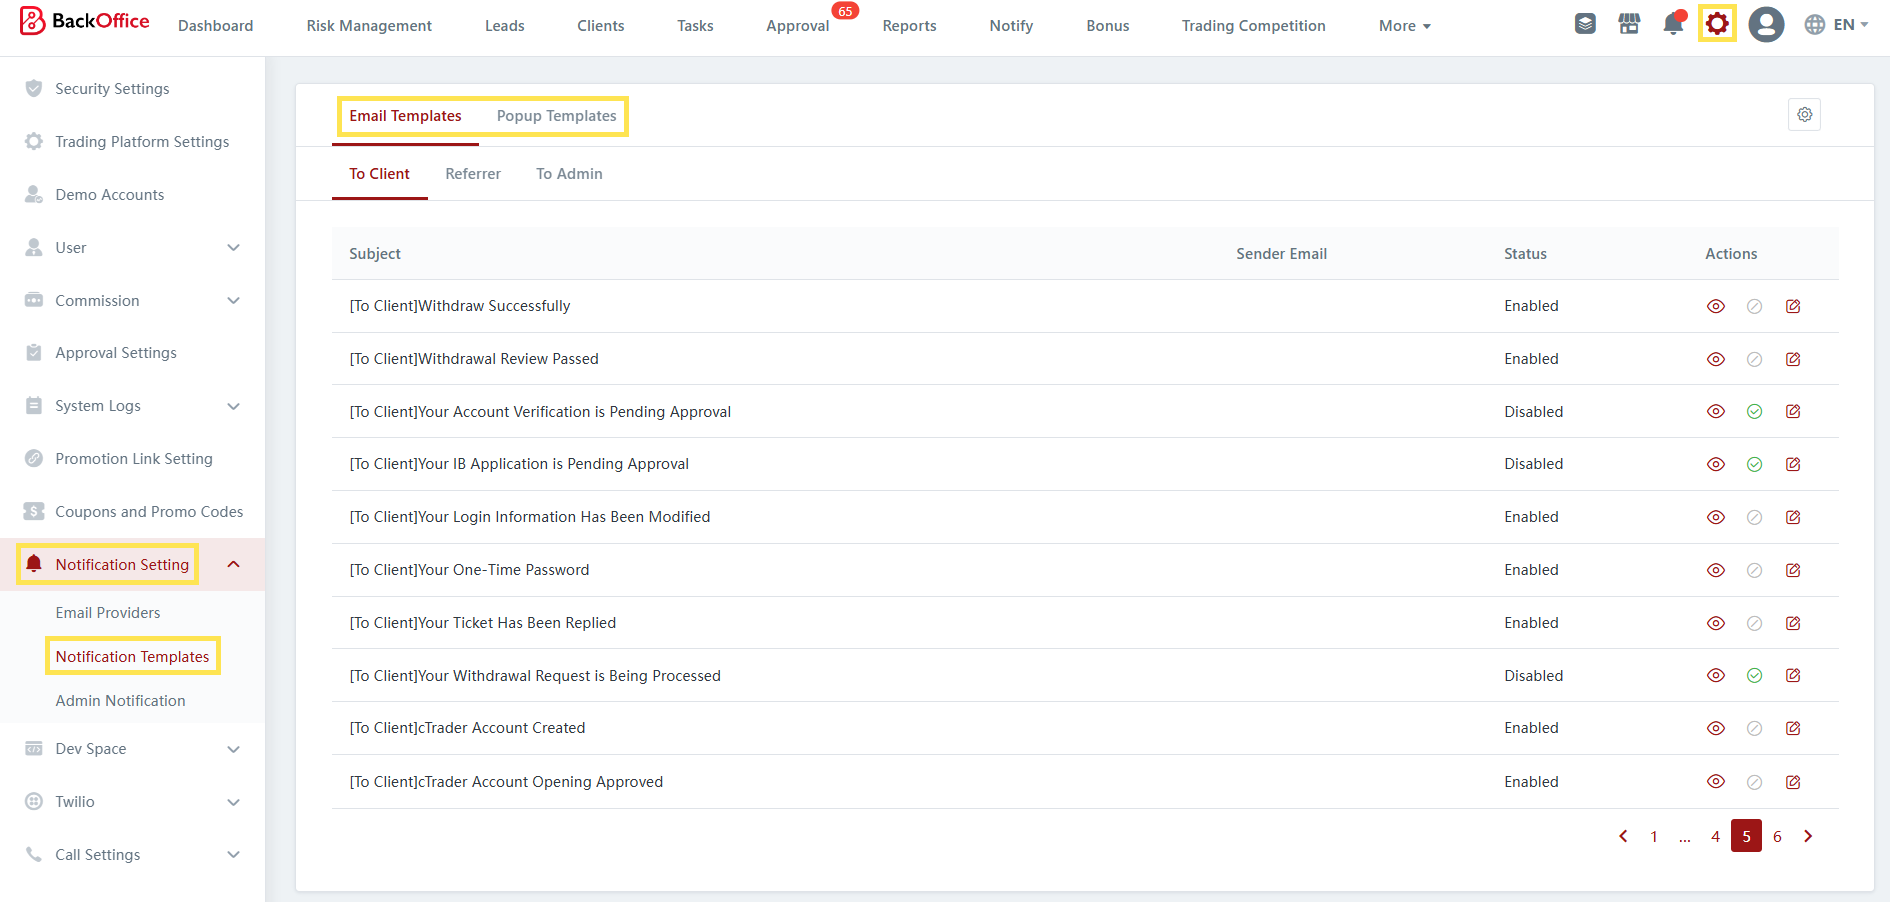Edit the cTrader Account Created template
This screenshot has width=1890, height=902.
click(x=1793, y=728)
